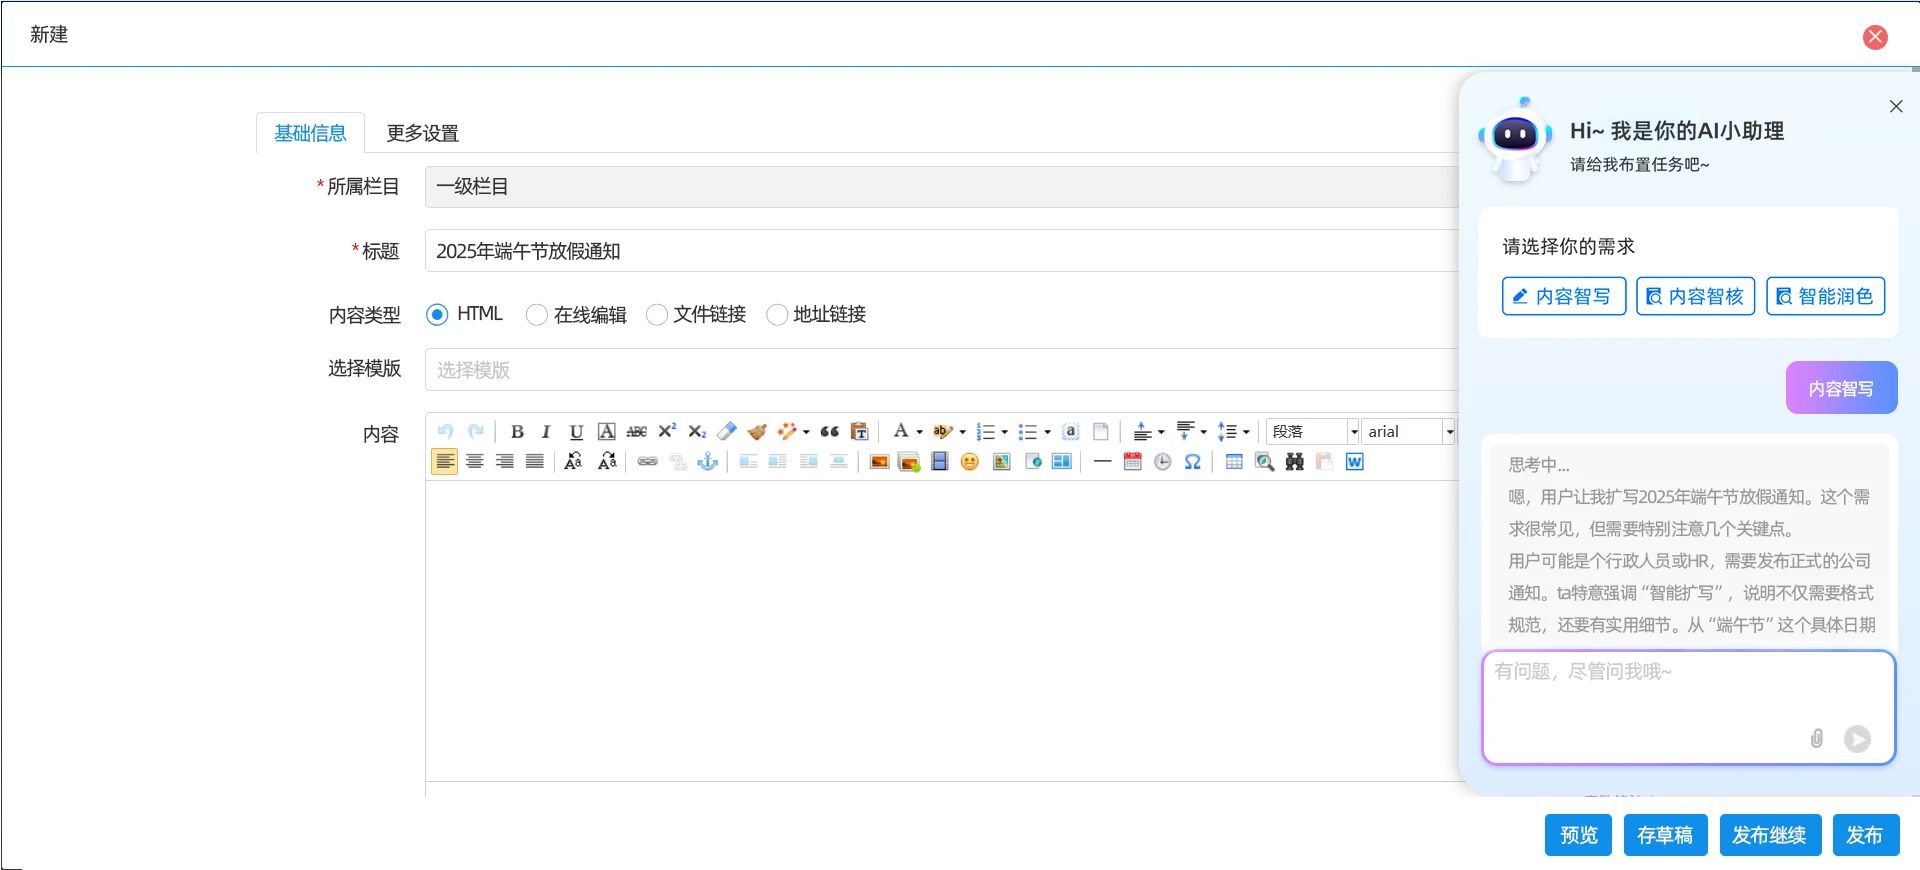Choose the 文件链接 radio option
The image size is (1920, 870).
click(657, 315)
